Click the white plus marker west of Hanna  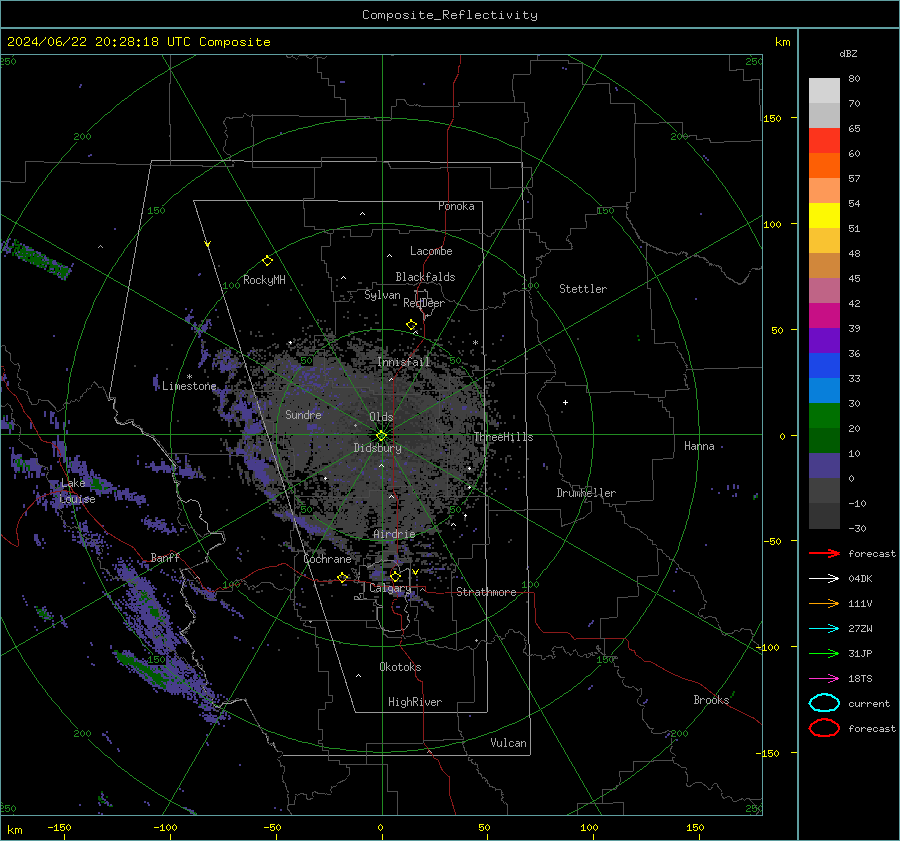[565, 402]
